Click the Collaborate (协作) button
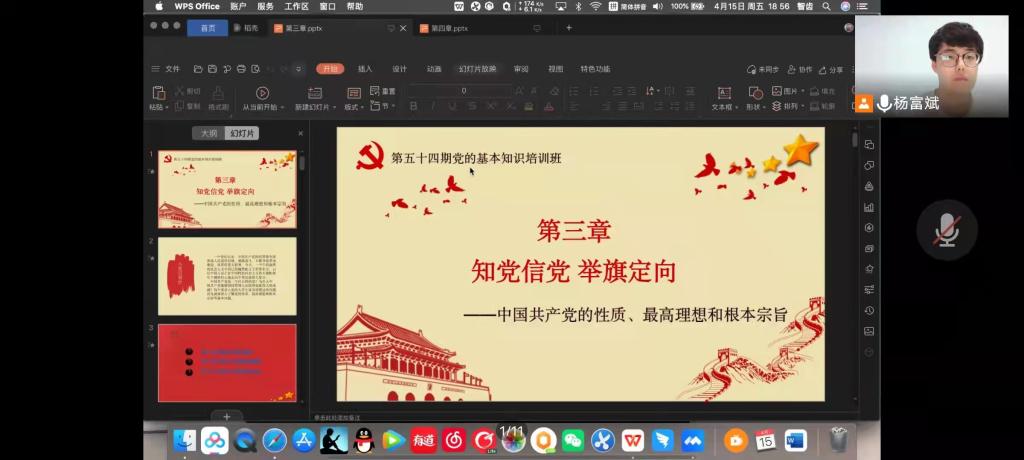1024x460 pixels. pyautogui.click(x=800, y=70)
